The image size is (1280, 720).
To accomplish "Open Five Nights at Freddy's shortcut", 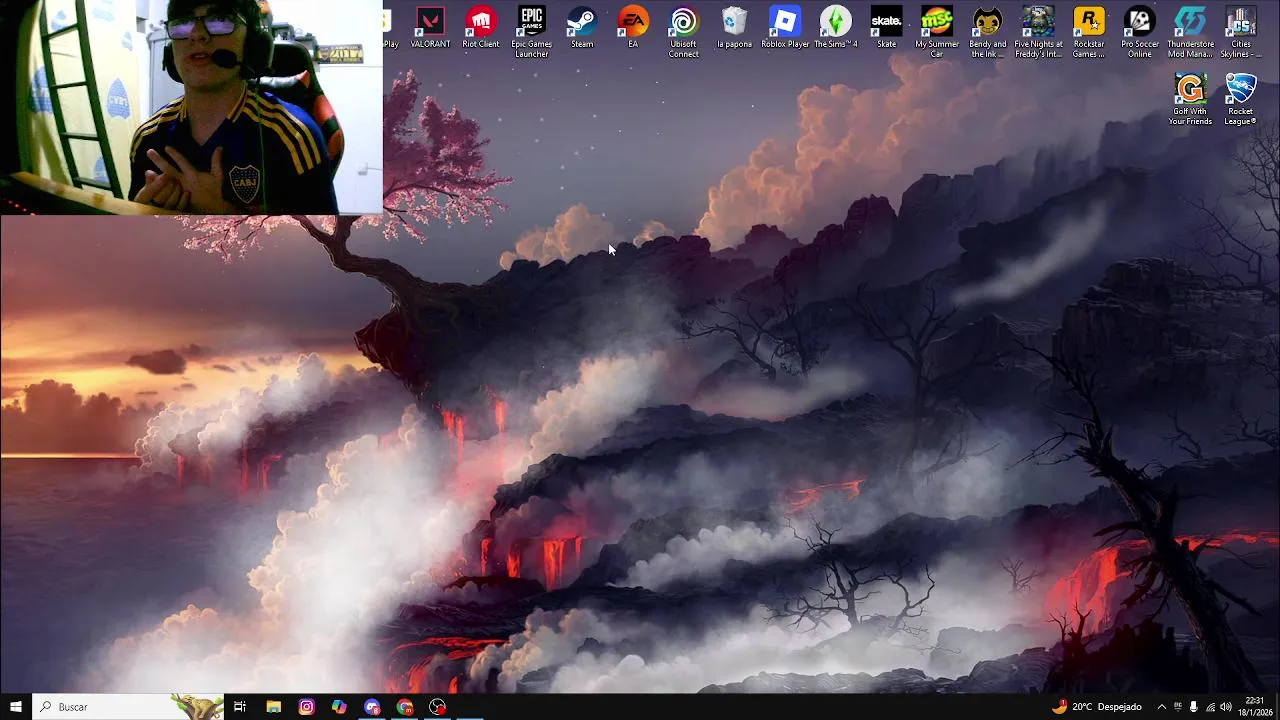I will click(1038, 32).
